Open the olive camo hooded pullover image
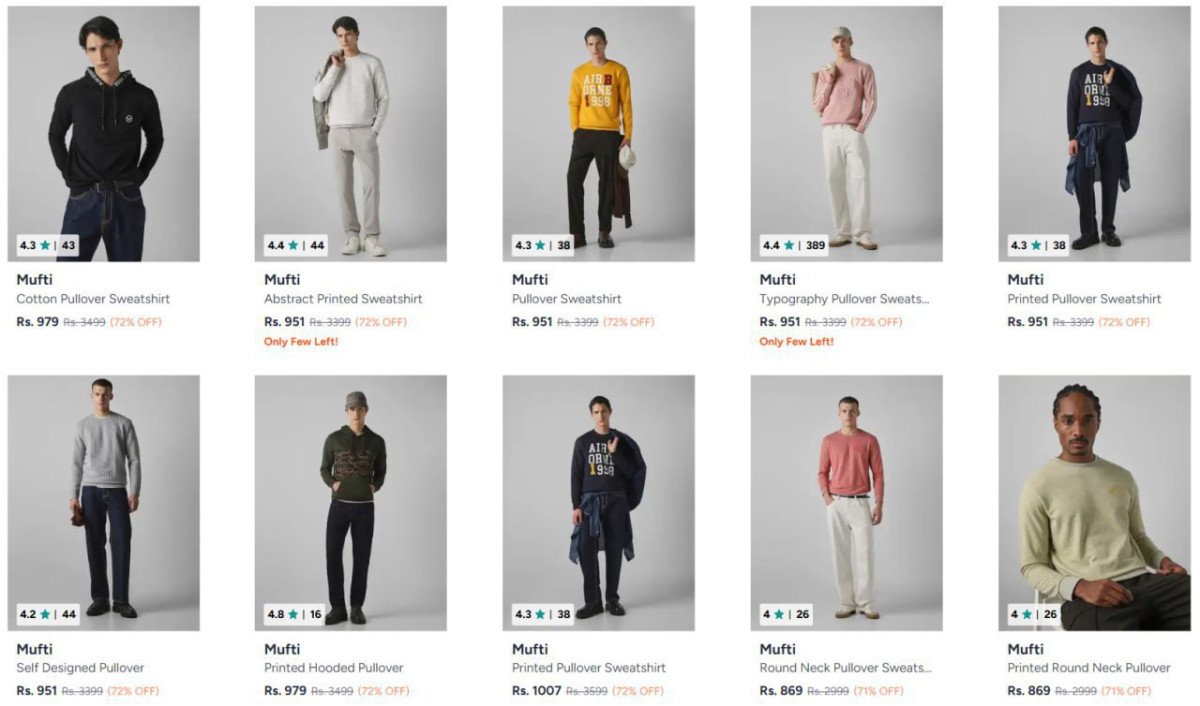Viewport: 1200px width, 706px height. coord(350,502)
